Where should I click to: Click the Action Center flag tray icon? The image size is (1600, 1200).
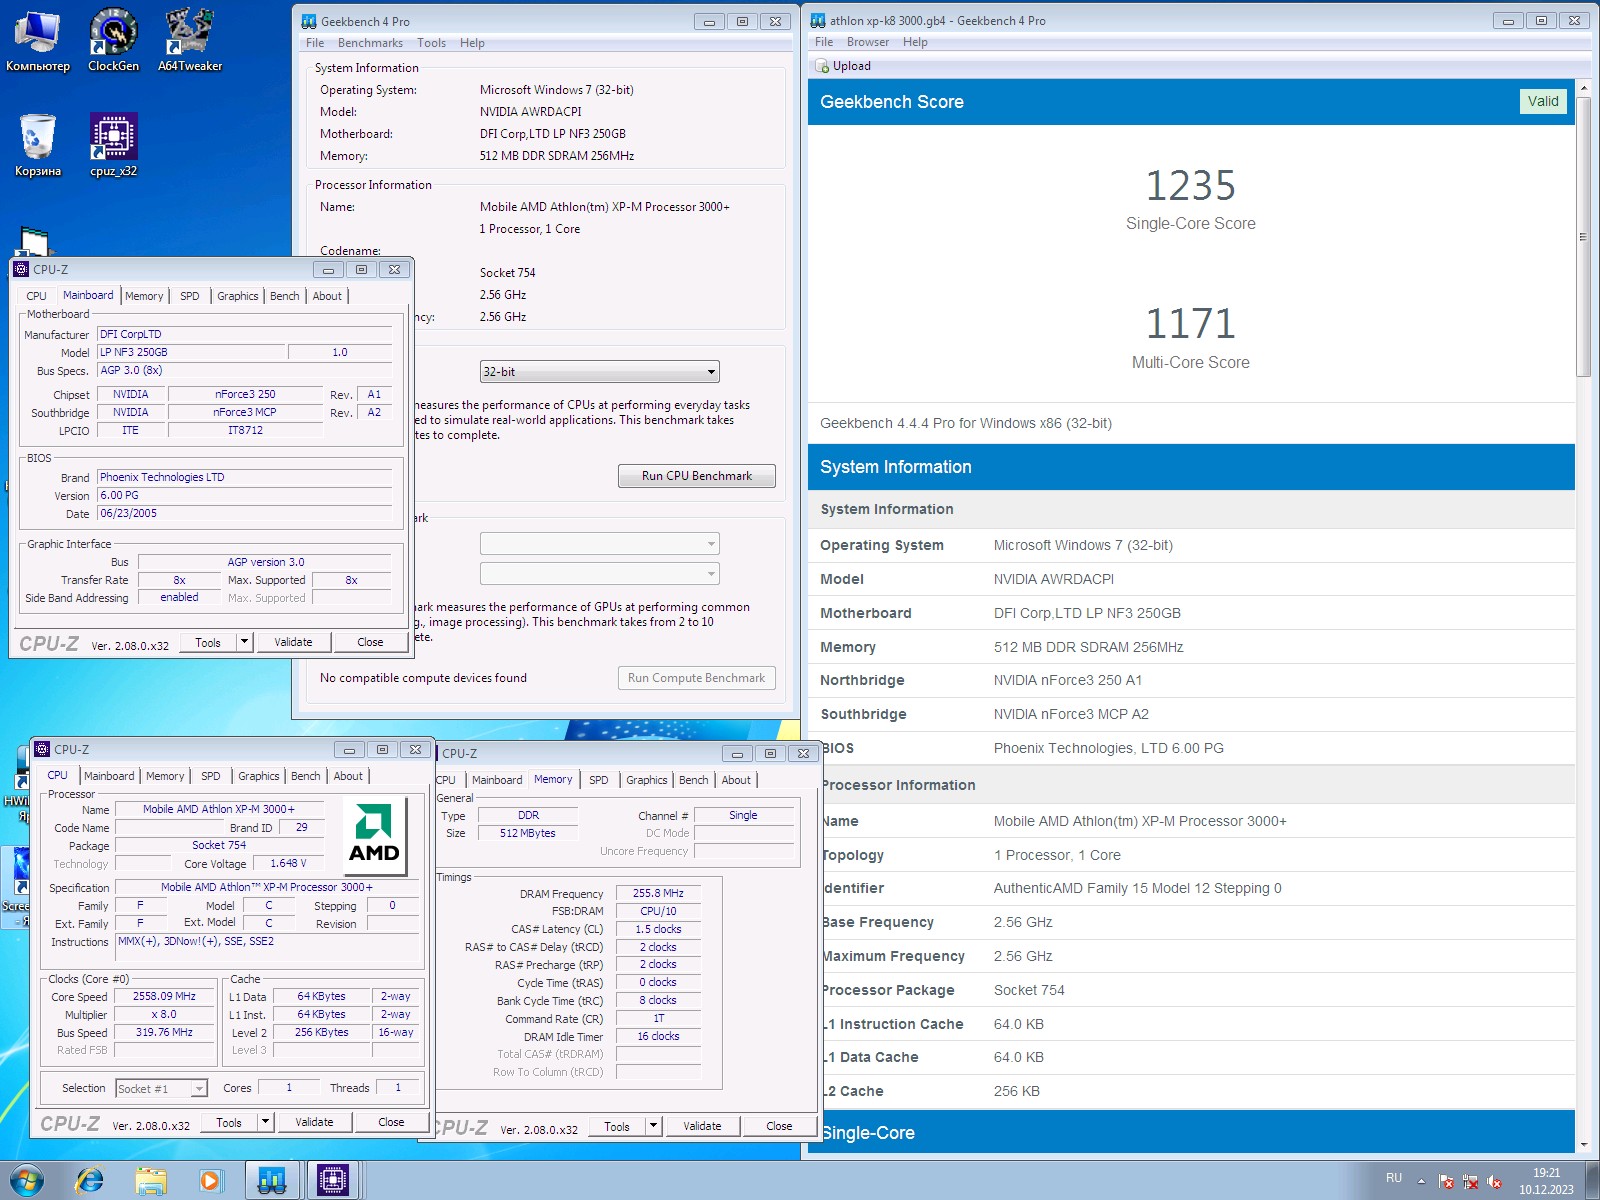pos(1446,1181)
